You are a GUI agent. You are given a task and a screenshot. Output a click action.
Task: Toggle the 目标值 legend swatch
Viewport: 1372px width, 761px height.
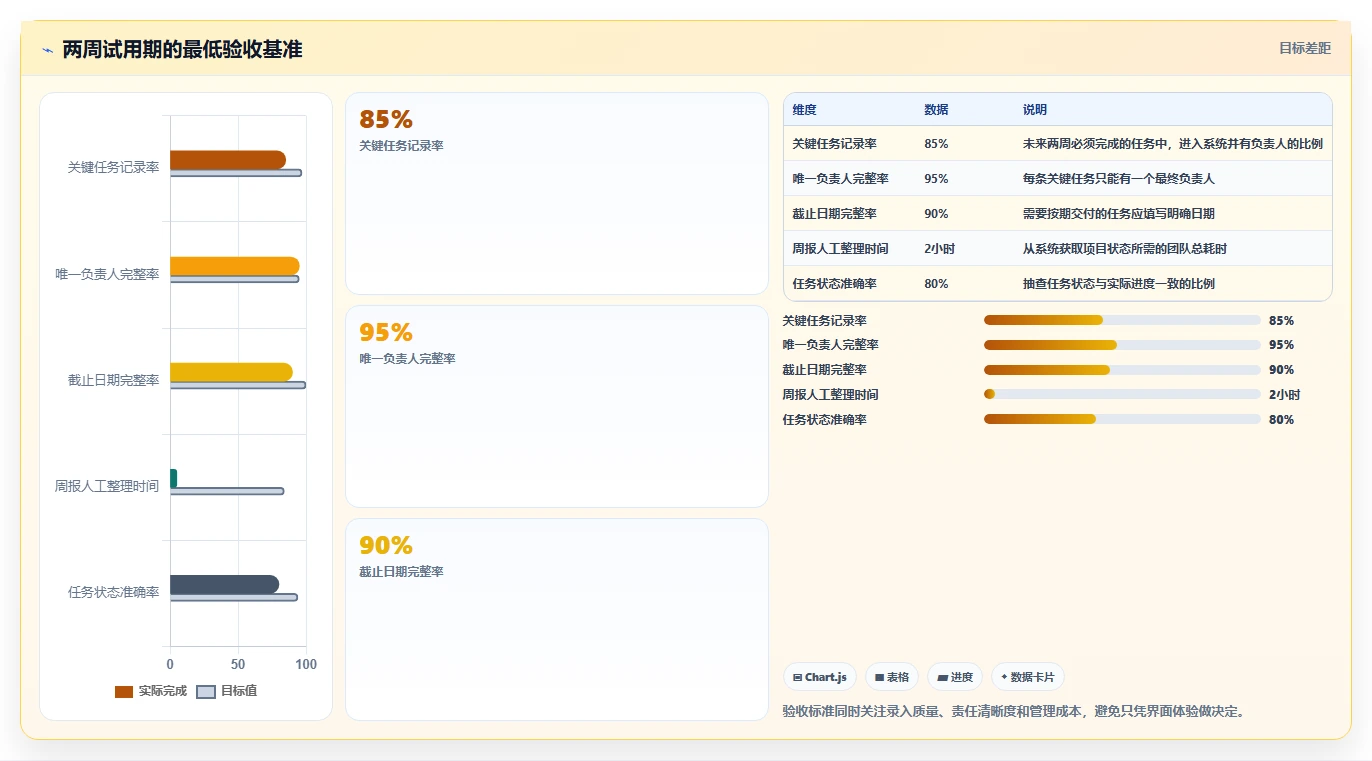tap(206, 692)
